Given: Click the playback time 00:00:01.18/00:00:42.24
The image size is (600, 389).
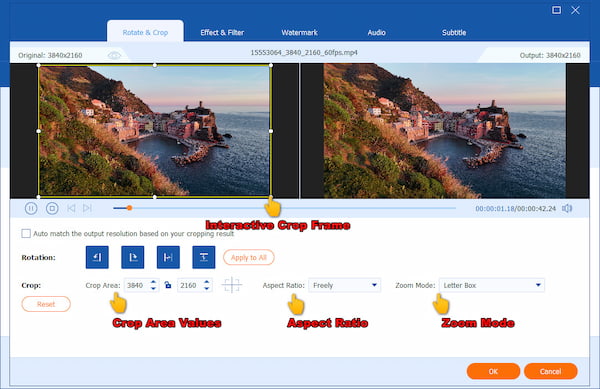Looking at the screenshot, I should click(x=515, y=208).
